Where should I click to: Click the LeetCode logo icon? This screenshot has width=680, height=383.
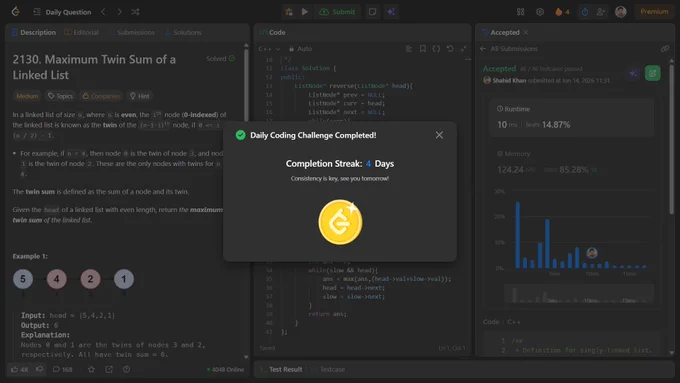[16, 12]
